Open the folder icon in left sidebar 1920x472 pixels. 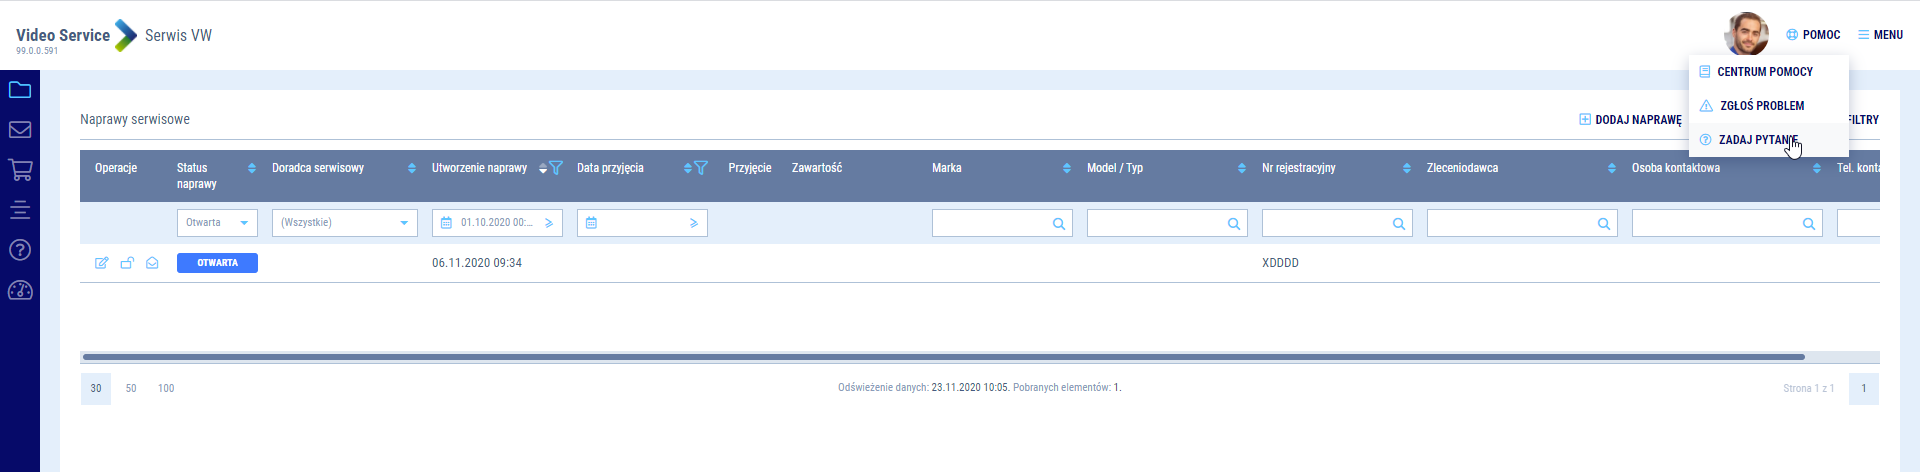pos(20,90)
